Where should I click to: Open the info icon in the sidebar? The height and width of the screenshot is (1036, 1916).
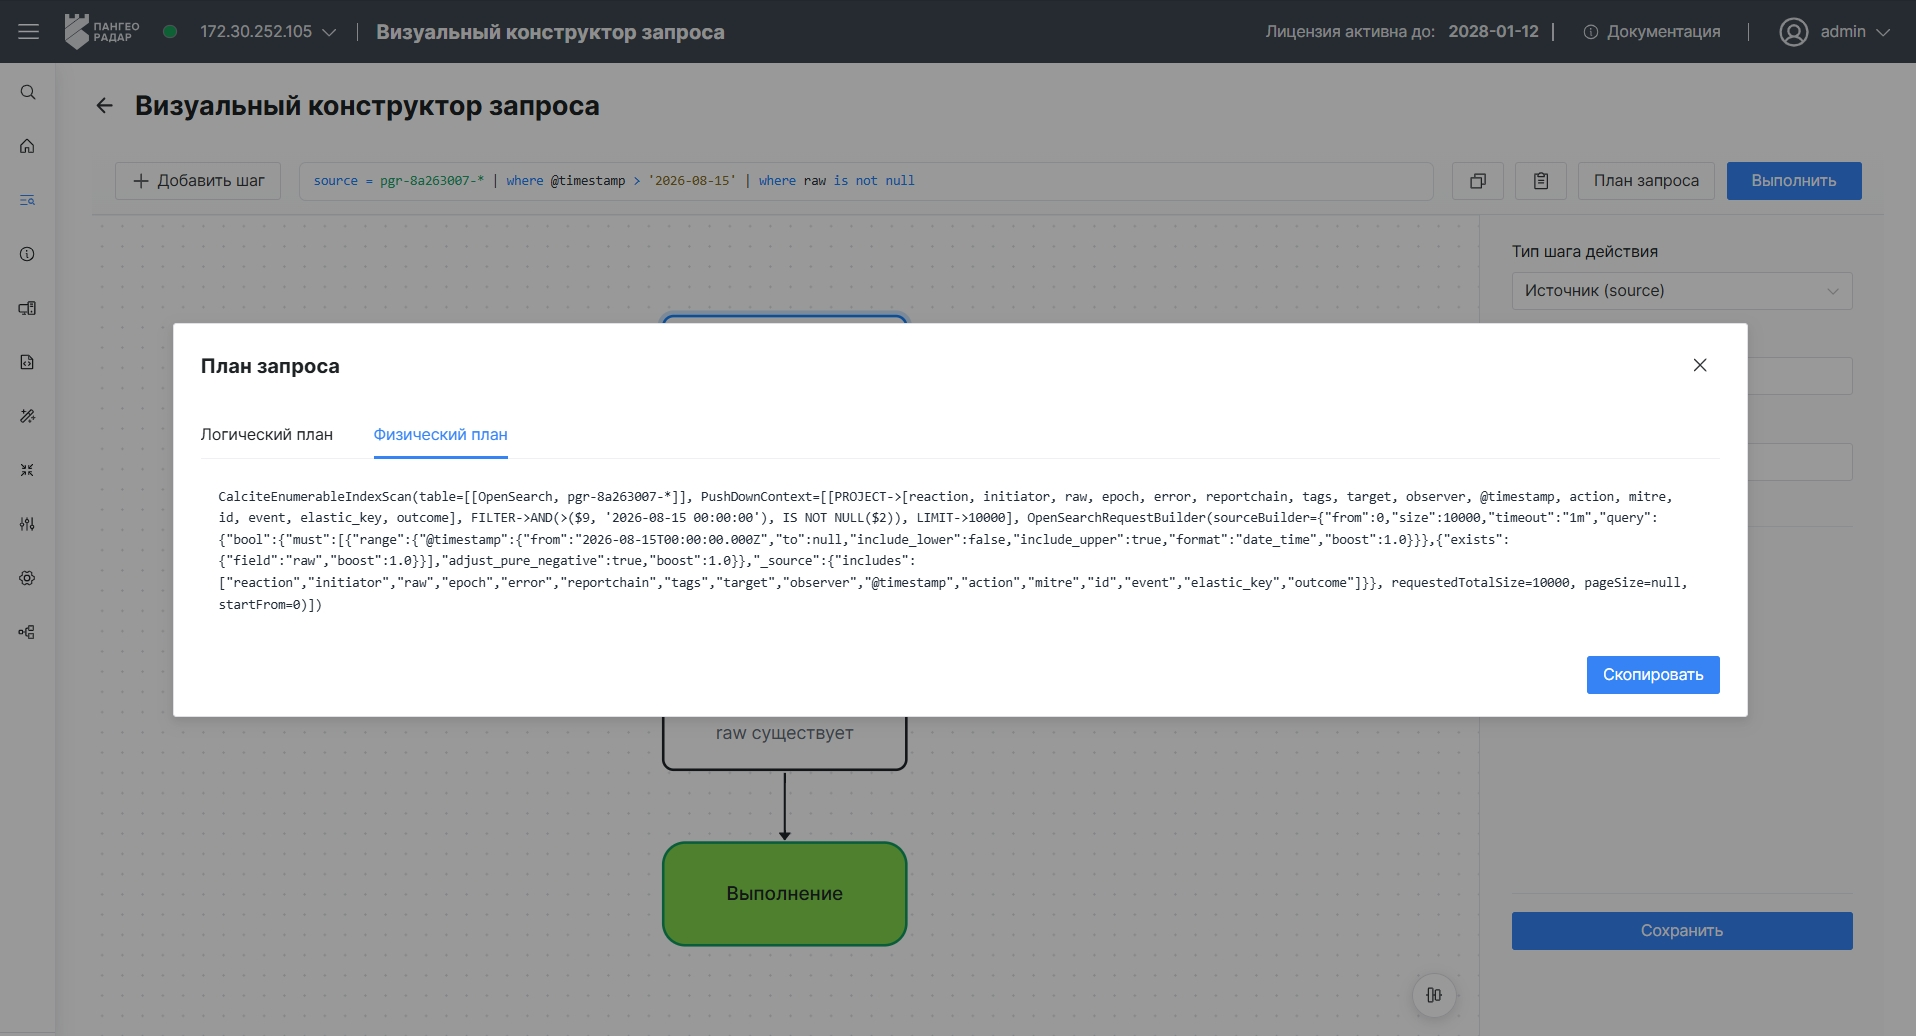click(28, 254)
